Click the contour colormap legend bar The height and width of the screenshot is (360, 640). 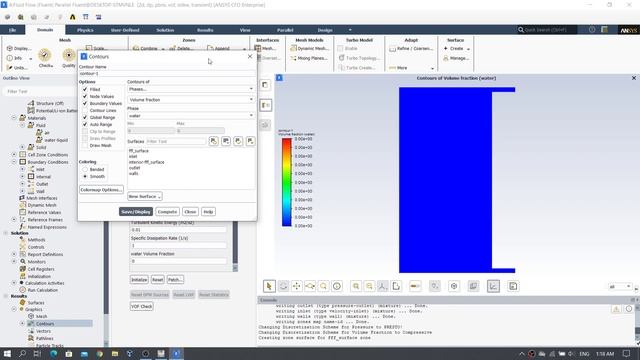coord(287,182)
